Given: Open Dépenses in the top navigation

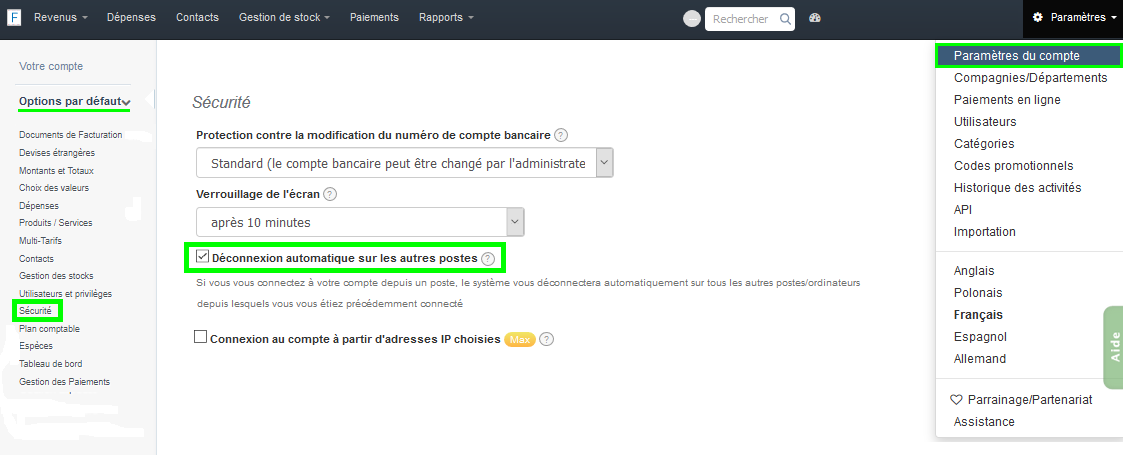Looking at the screenshot, I should [x=131, y=18].
